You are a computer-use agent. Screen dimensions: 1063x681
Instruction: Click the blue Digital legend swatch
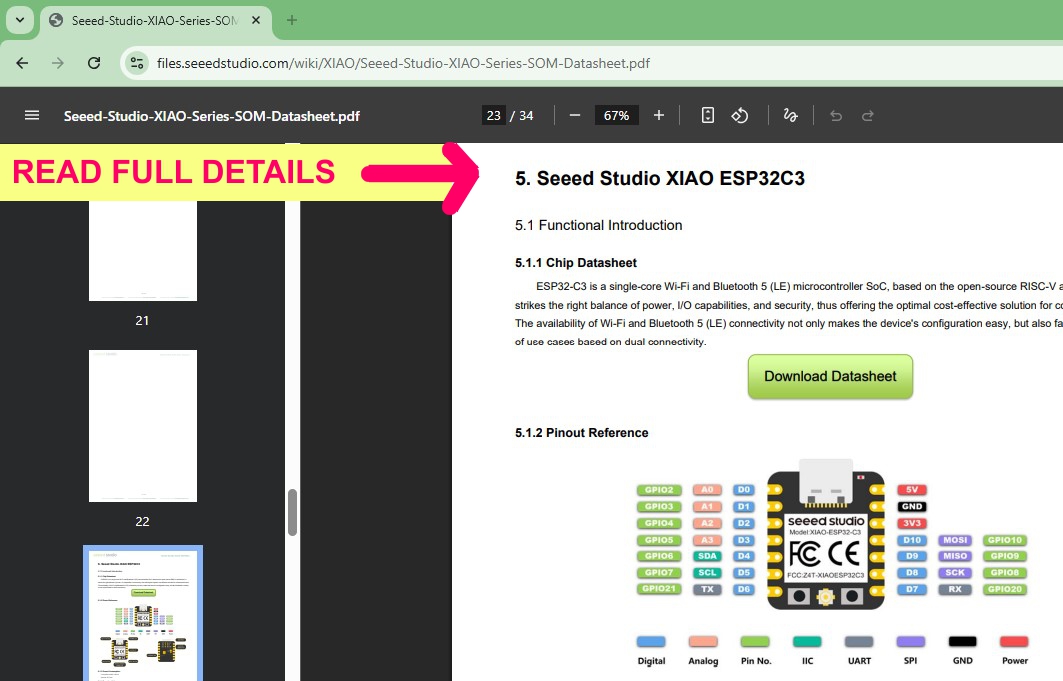651,642
